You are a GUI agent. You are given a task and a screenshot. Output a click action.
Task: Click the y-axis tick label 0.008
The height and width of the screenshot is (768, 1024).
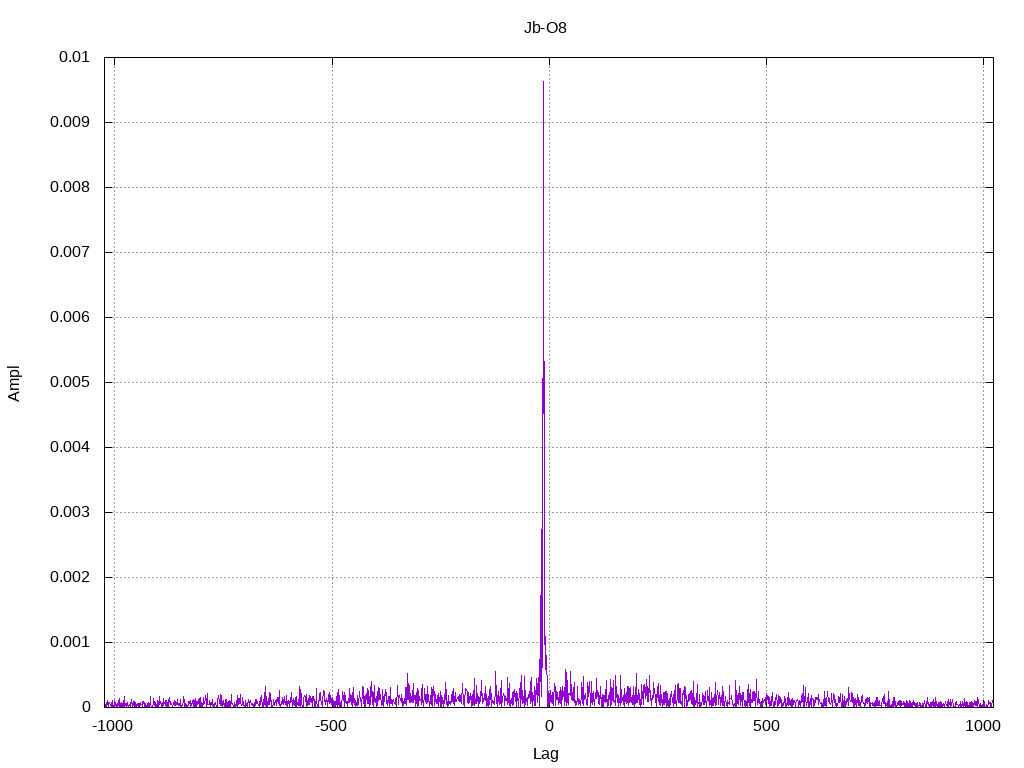[70, 187]
